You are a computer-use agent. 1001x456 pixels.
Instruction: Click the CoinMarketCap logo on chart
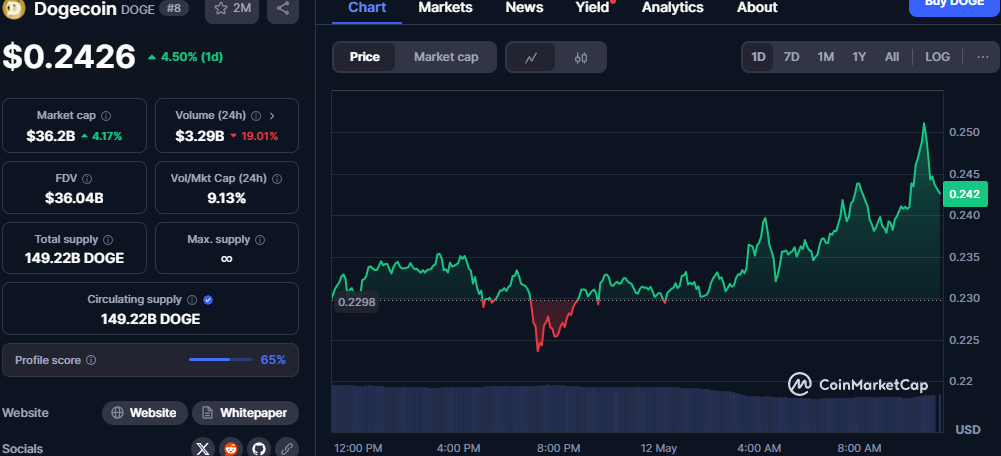[857, 384]
